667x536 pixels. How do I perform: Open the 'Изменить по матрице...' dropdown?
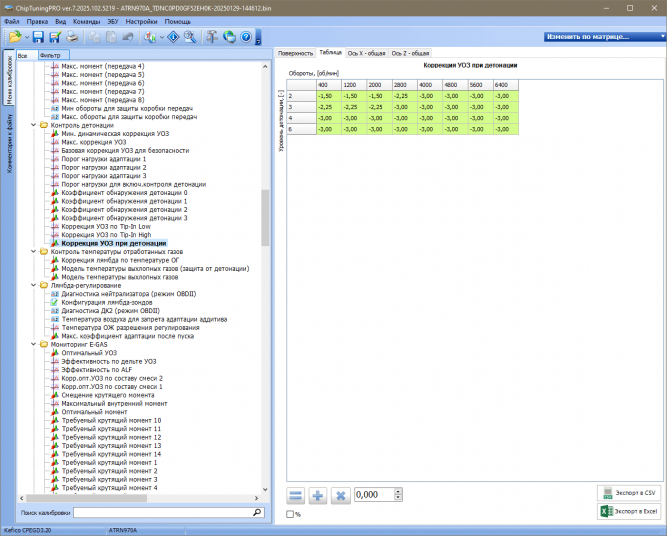[x=605, y=37]
